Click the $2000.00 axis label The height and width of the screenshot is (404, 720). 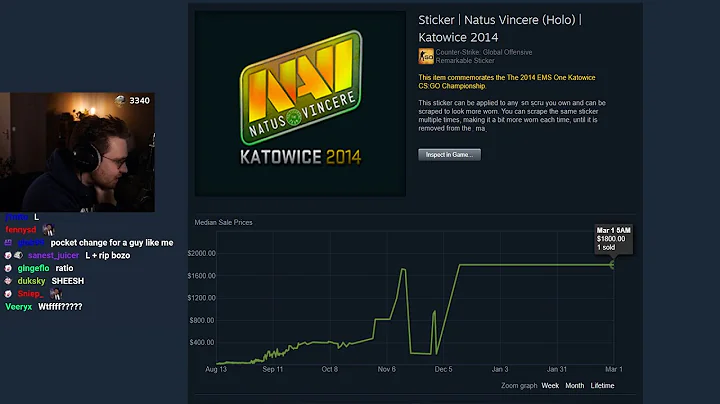pyautogui.click(x=201, y=253)
